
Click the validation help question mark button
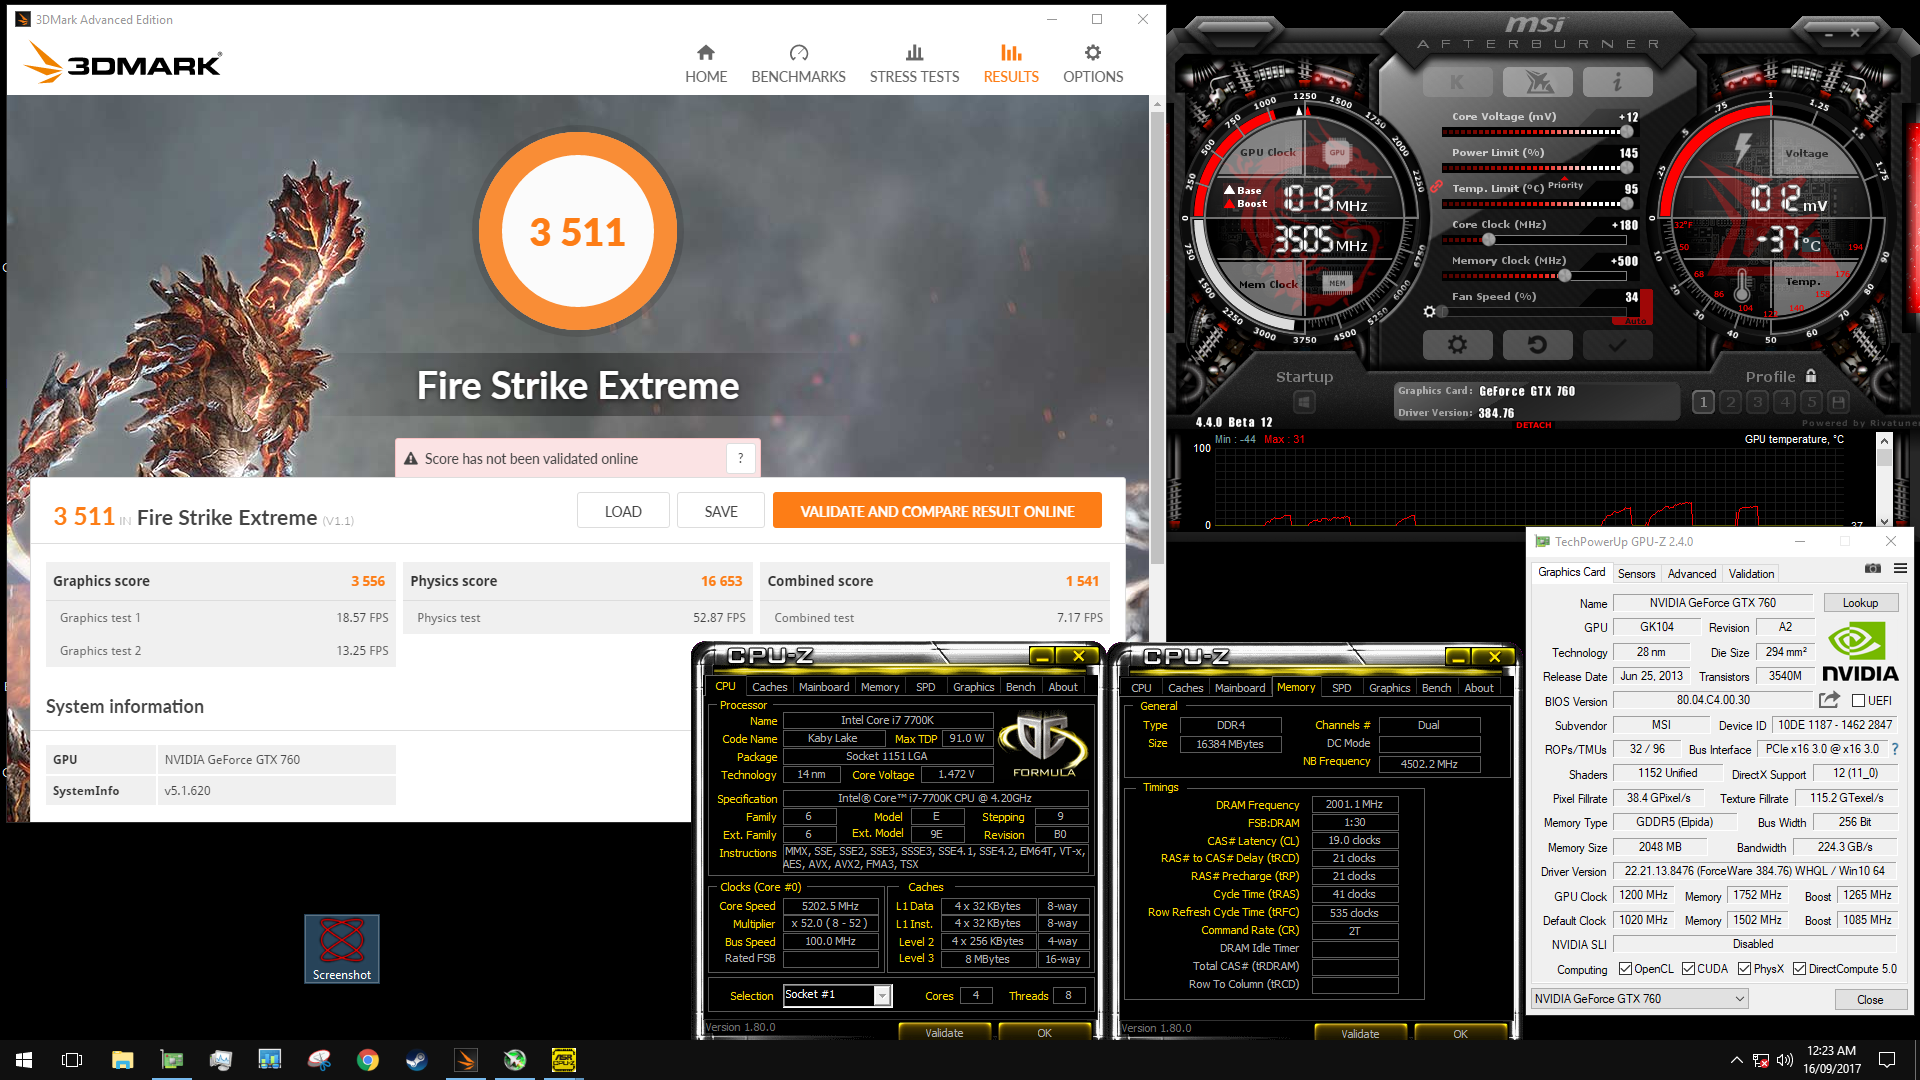click(740, 459)
